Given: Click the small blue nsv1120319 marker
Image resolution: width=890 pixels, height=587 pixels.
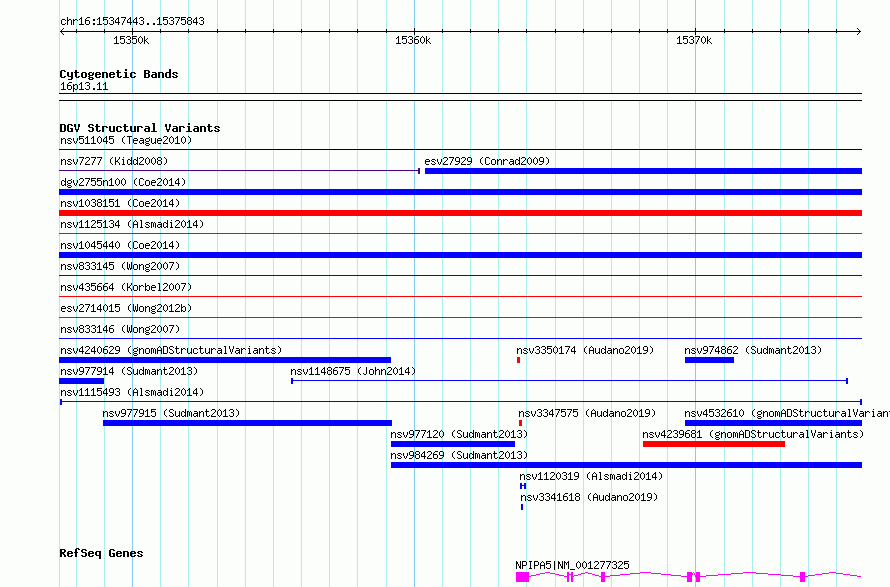Looking at the screenshot, I should coord(523,486).
